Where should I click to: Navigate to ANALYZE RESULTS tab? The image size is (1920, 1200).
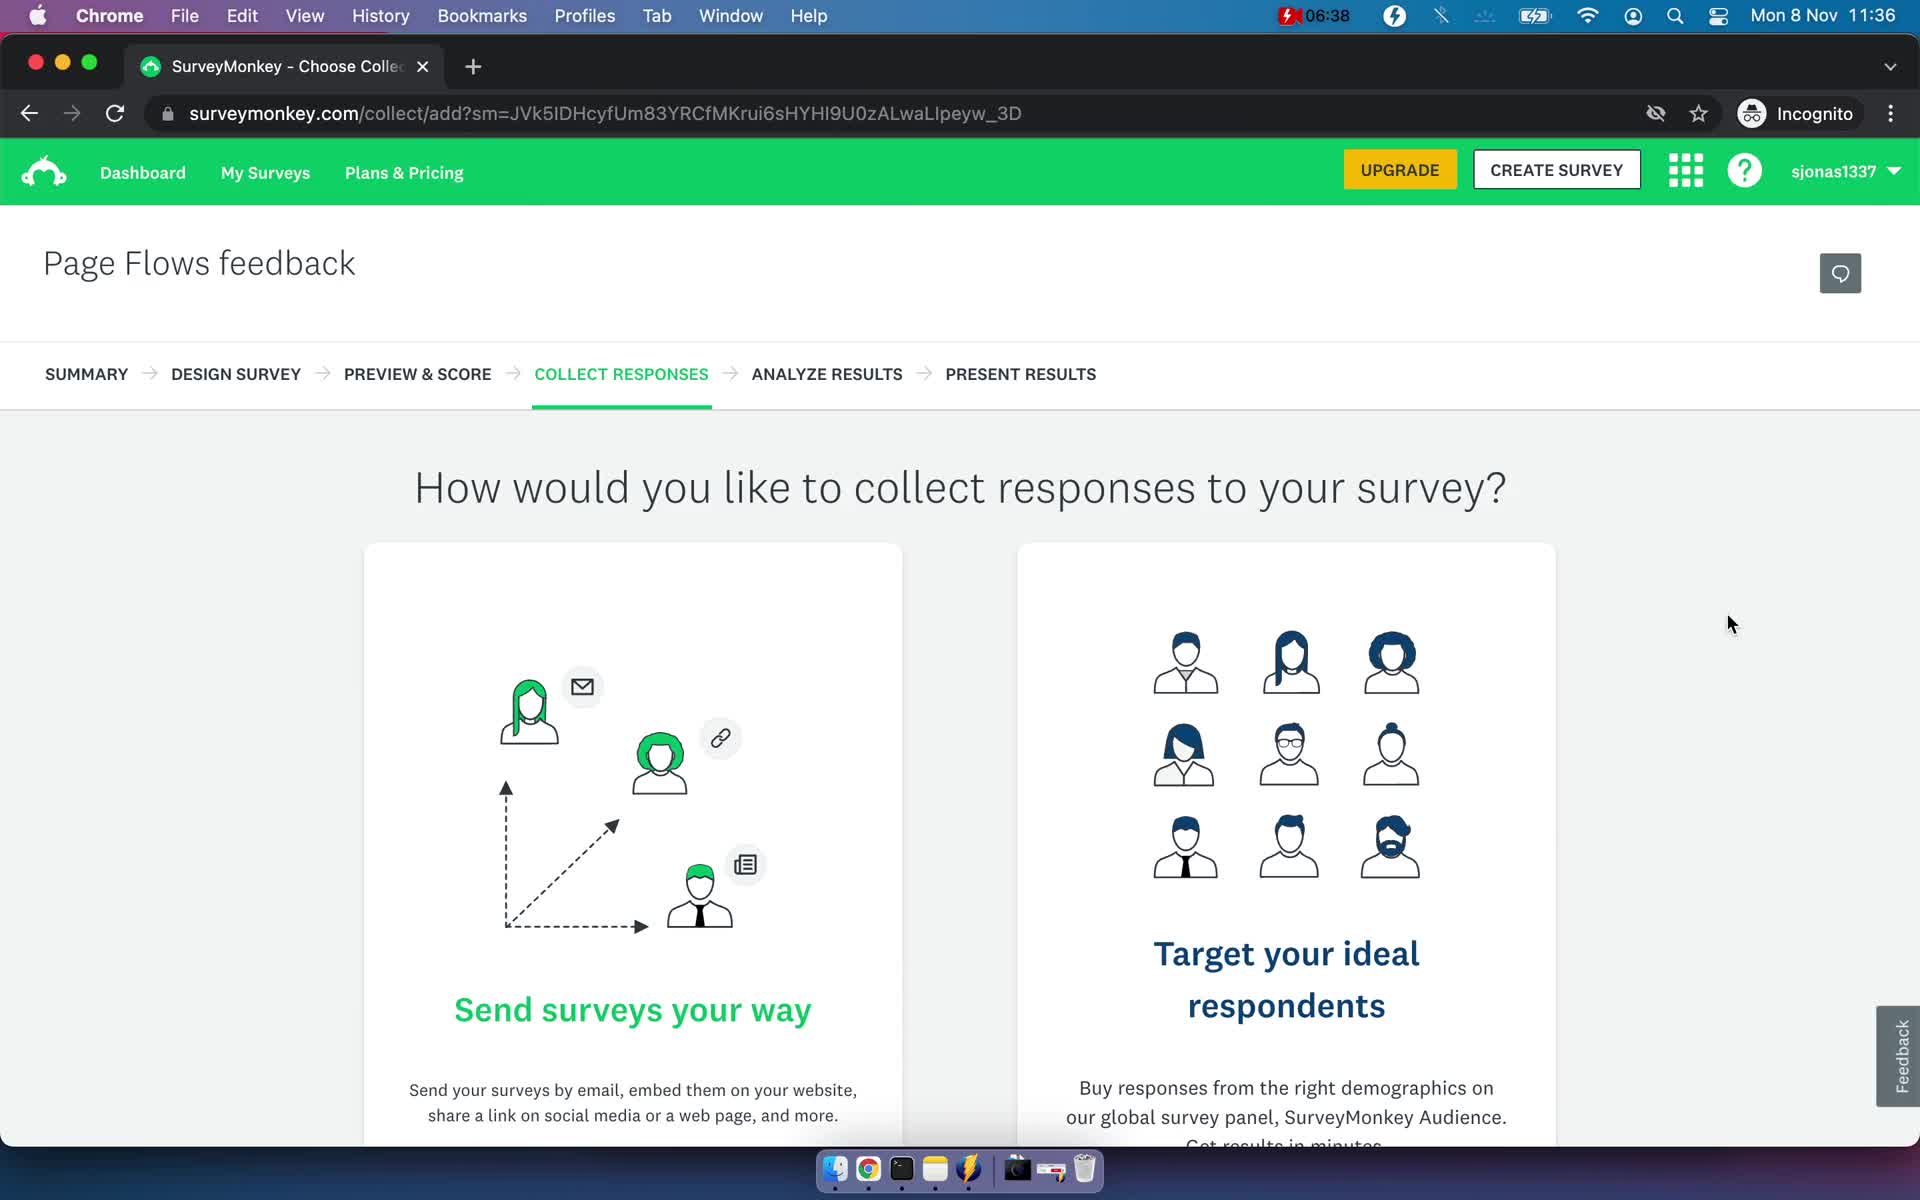[x=827, y=373]
